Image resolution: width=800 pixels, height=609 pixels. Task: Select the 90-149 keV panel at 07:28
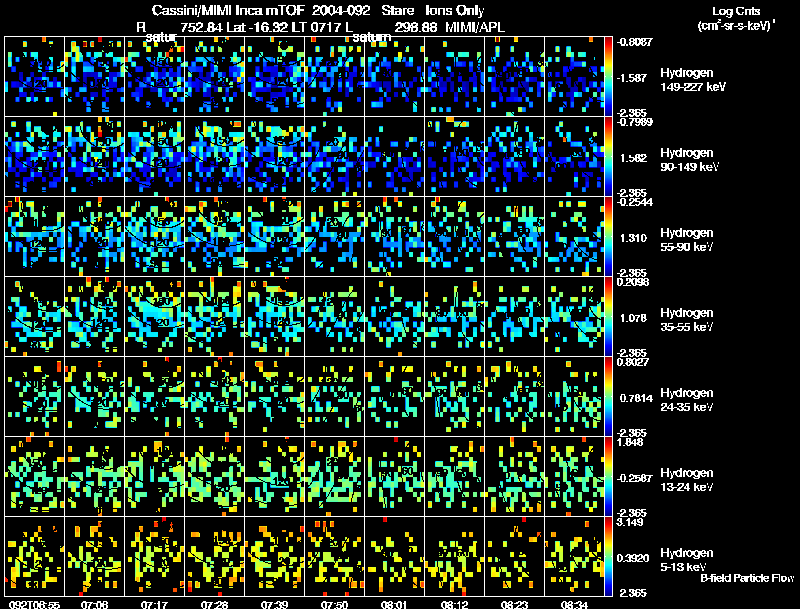coord(214,157)
